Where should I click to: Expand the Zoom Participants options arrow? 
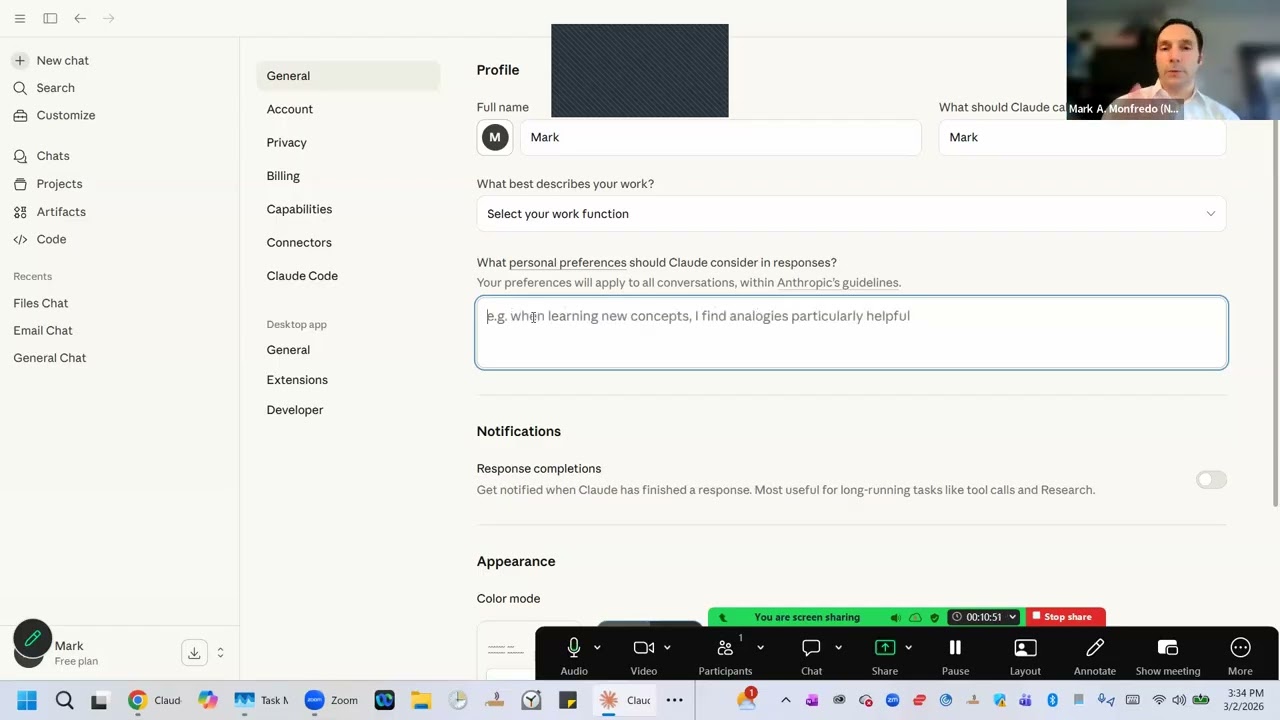tap(760, 648)
